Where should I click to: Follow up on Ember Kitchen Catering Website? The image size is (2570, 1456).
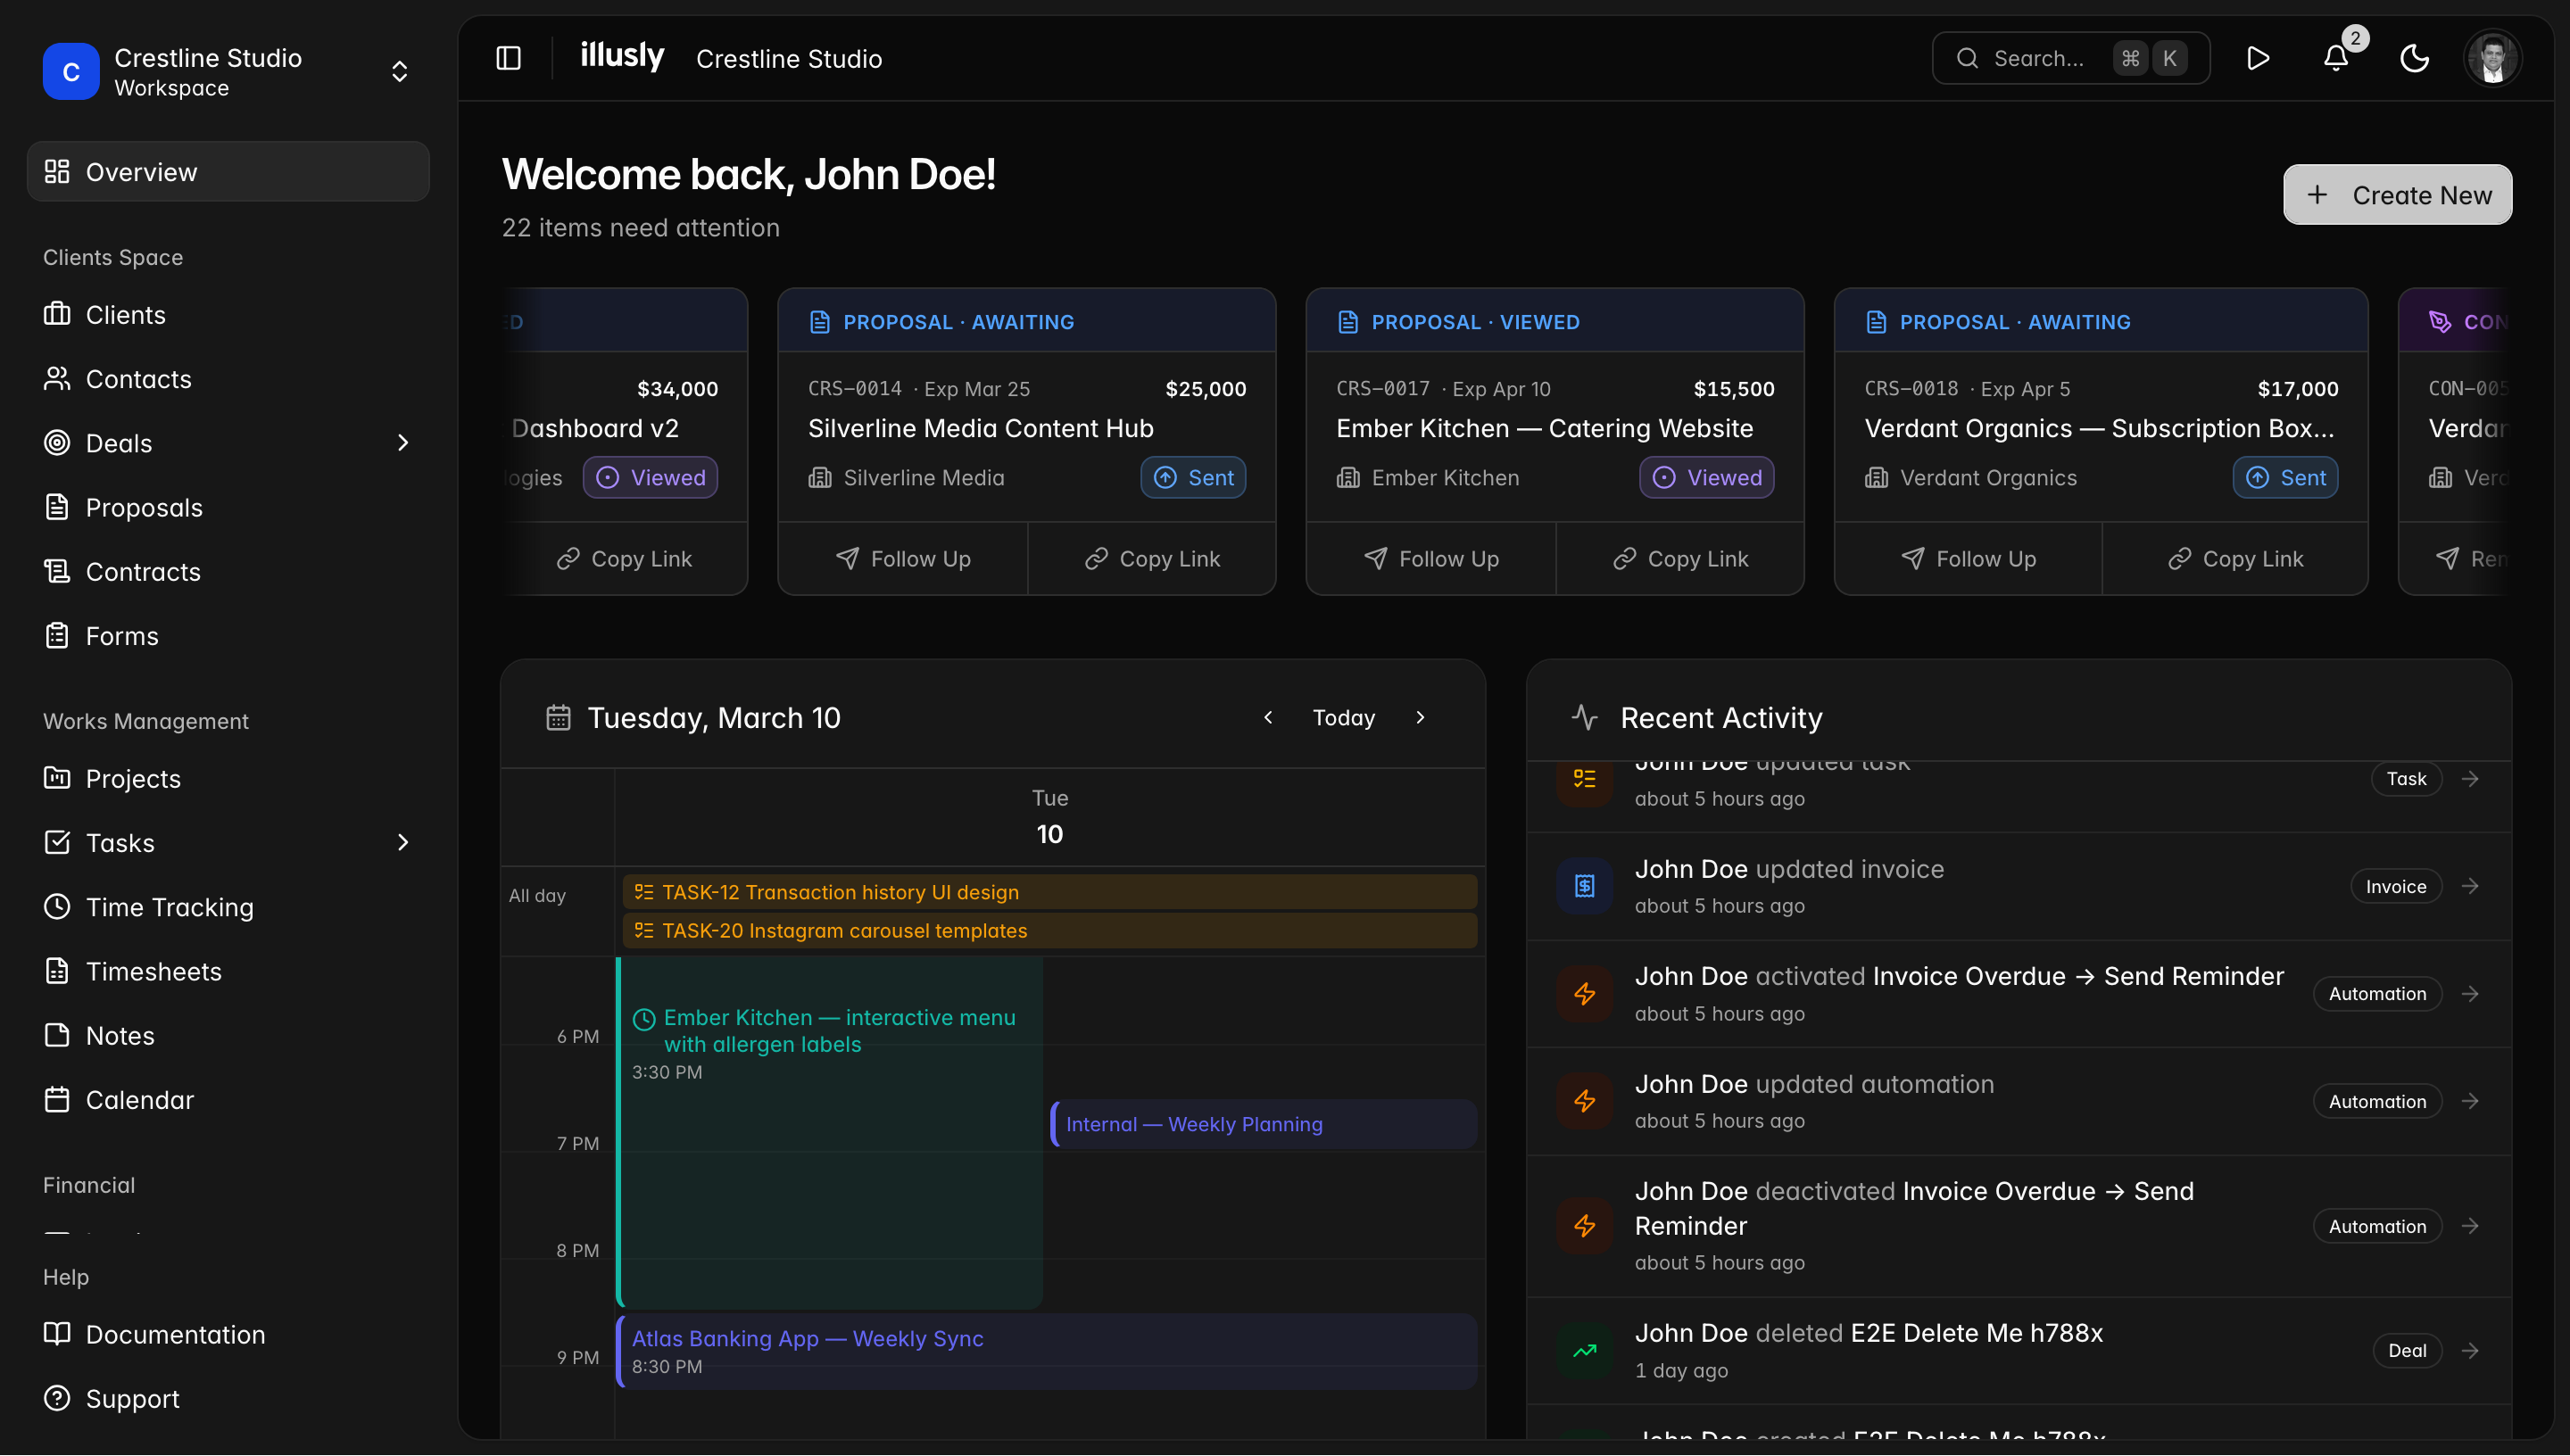point(1431,558)
